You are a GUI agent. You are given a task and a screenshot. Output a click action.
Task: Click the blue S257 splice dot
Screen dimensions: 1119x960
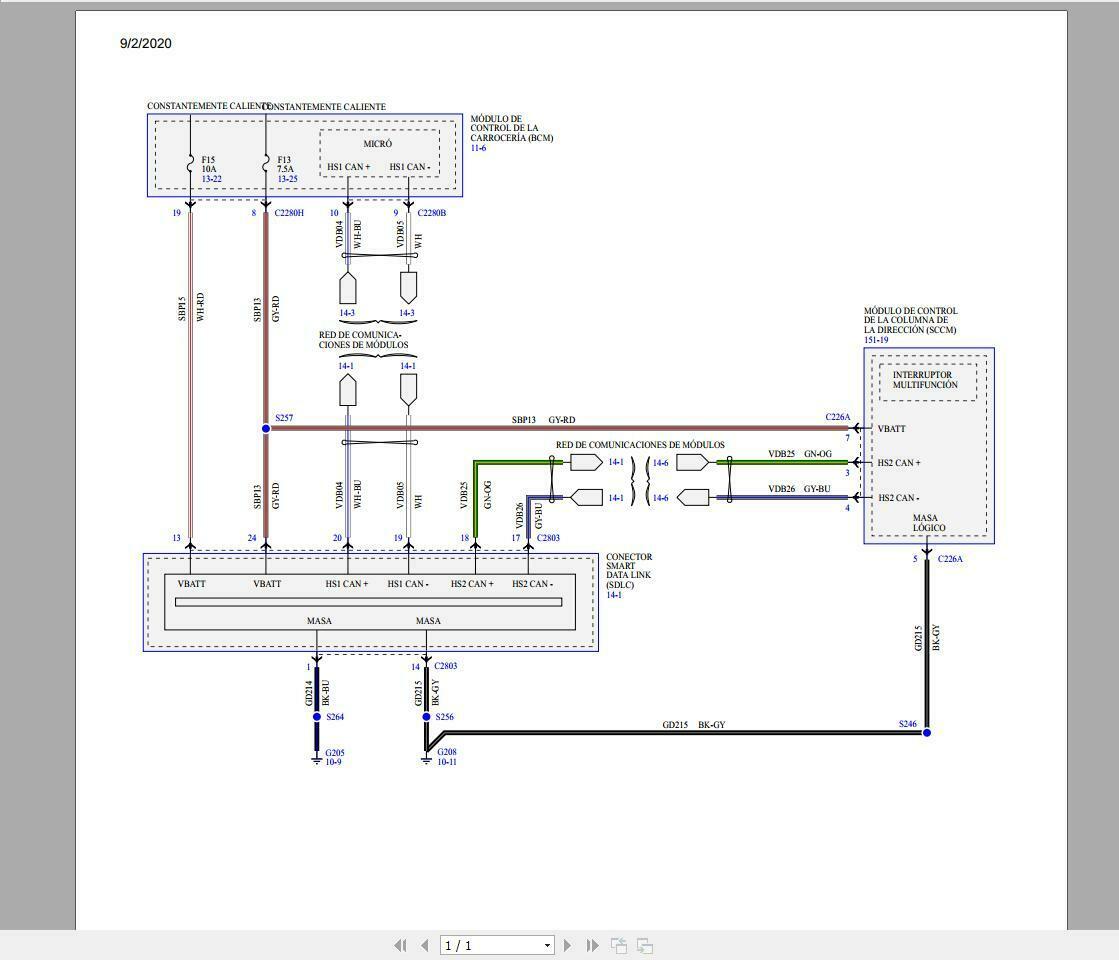tap(266, 428)
